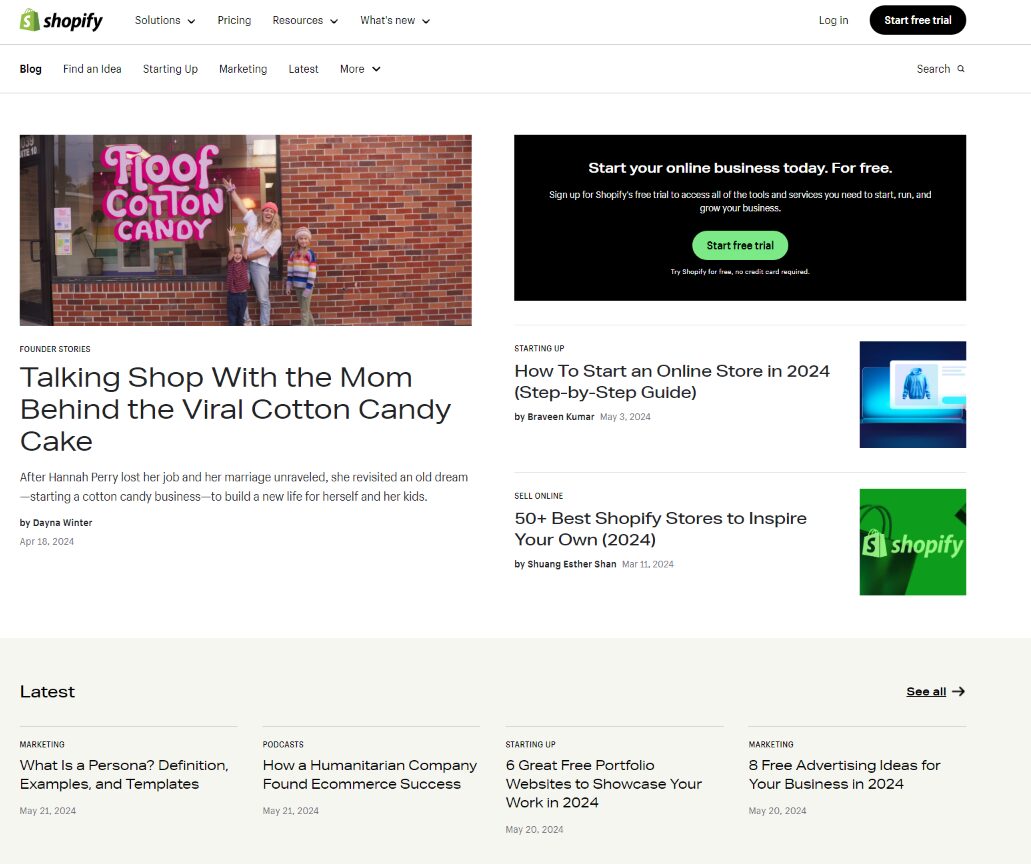Expand the What's new menu
1031x864 pixels.
coord(395,20)
